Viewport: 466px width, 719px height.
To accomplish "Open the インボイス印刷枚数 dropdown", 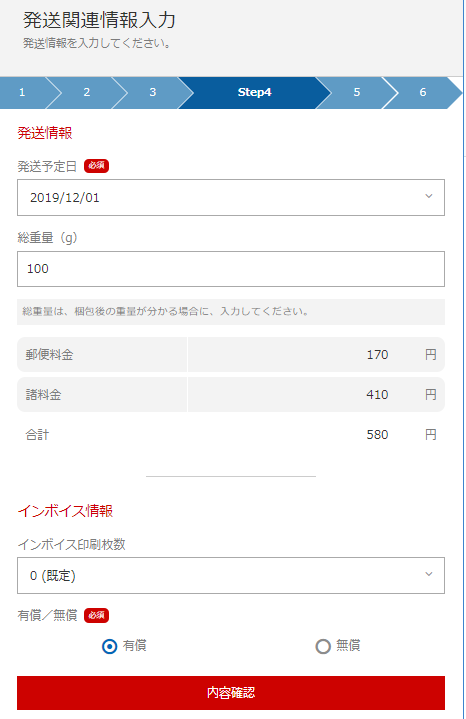I will coord(231,575).
